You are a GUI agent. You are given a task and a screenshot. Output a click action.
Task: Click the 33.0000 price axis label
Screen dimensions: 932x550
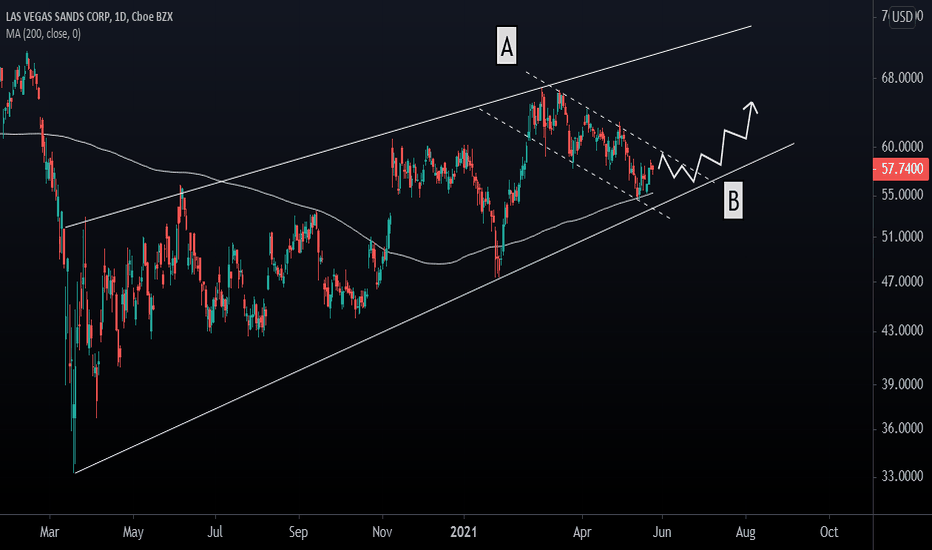point(902,476)
